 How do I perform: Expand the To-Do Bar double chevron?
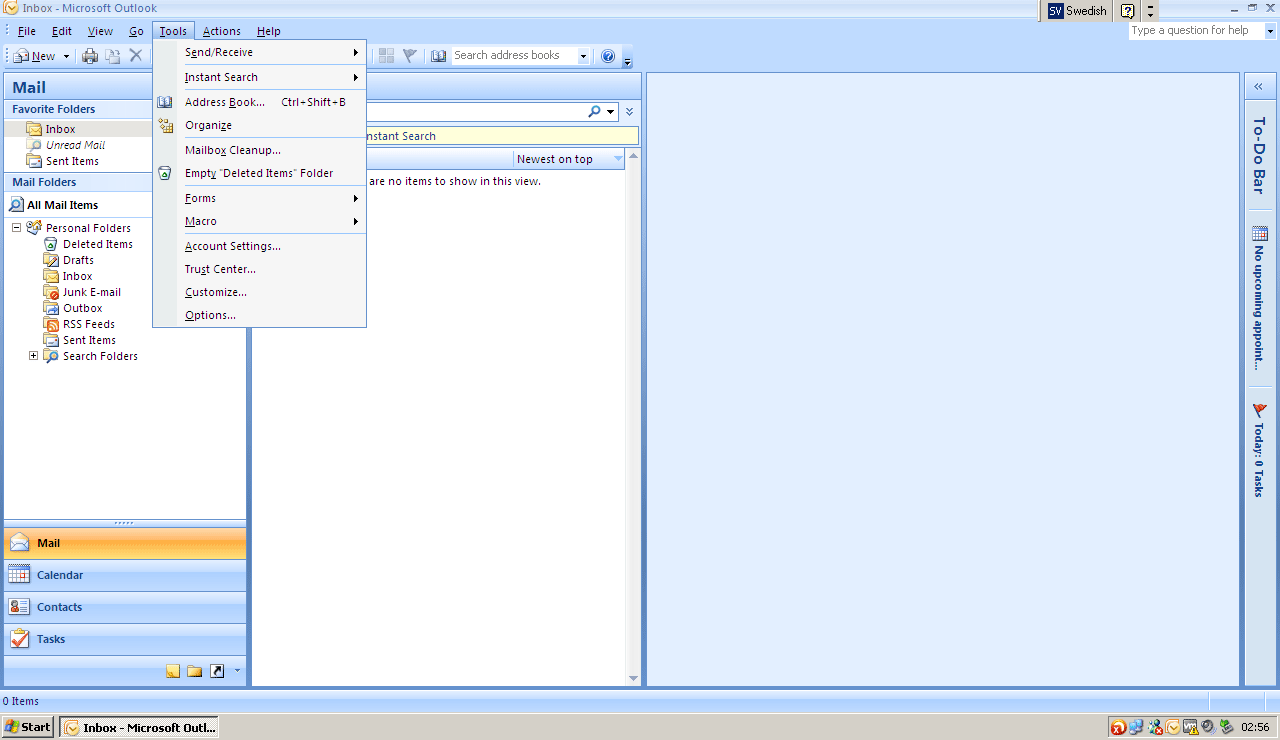[1259, 87]
